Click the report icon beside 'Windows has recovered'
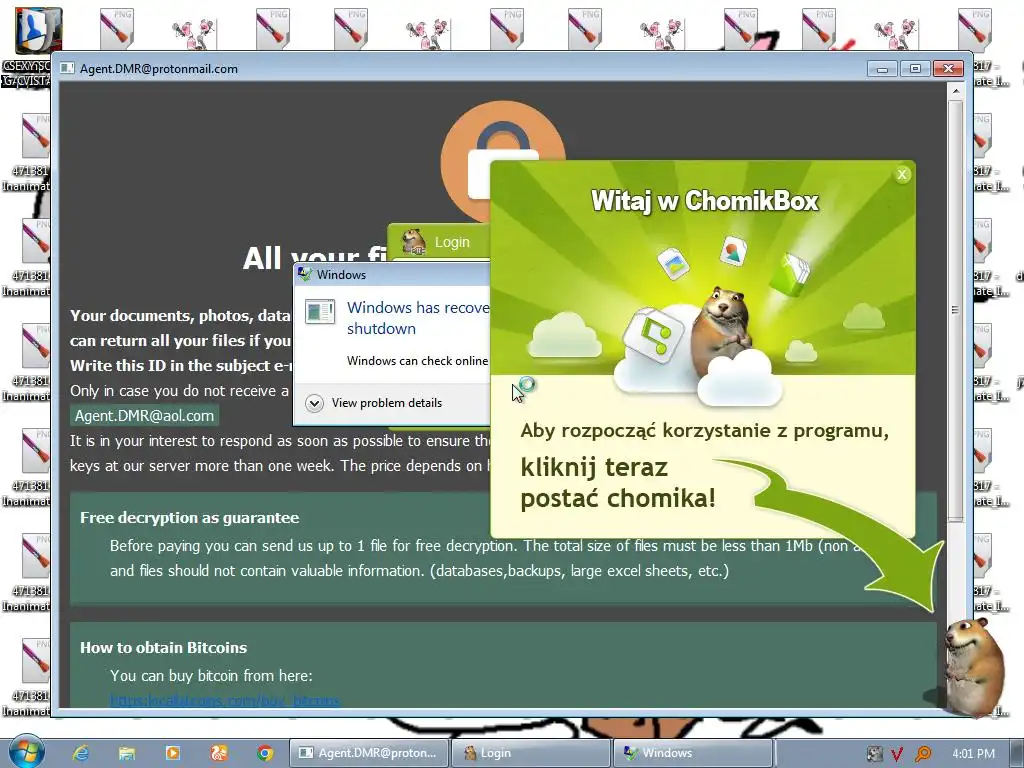This screenshot has height=768, width=1024. coord(320,312)
